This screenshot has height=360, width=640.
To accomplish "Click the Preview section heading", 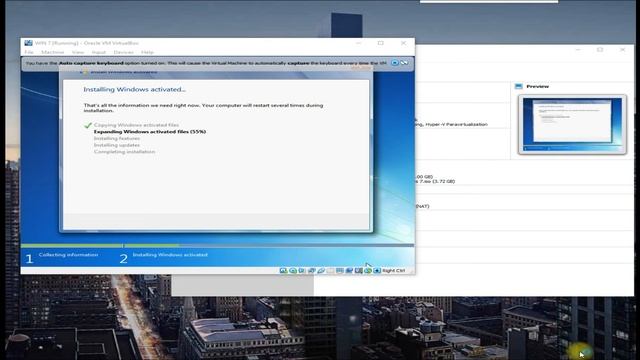I will click(x=538, y=87).
